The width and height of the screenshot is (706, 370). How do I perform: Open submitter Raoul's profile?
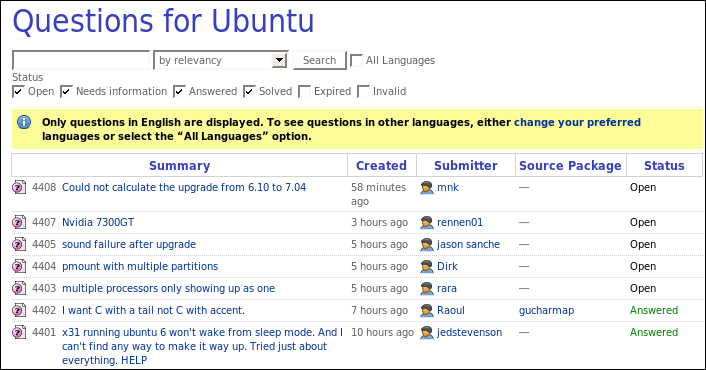(x=451, y=311)
